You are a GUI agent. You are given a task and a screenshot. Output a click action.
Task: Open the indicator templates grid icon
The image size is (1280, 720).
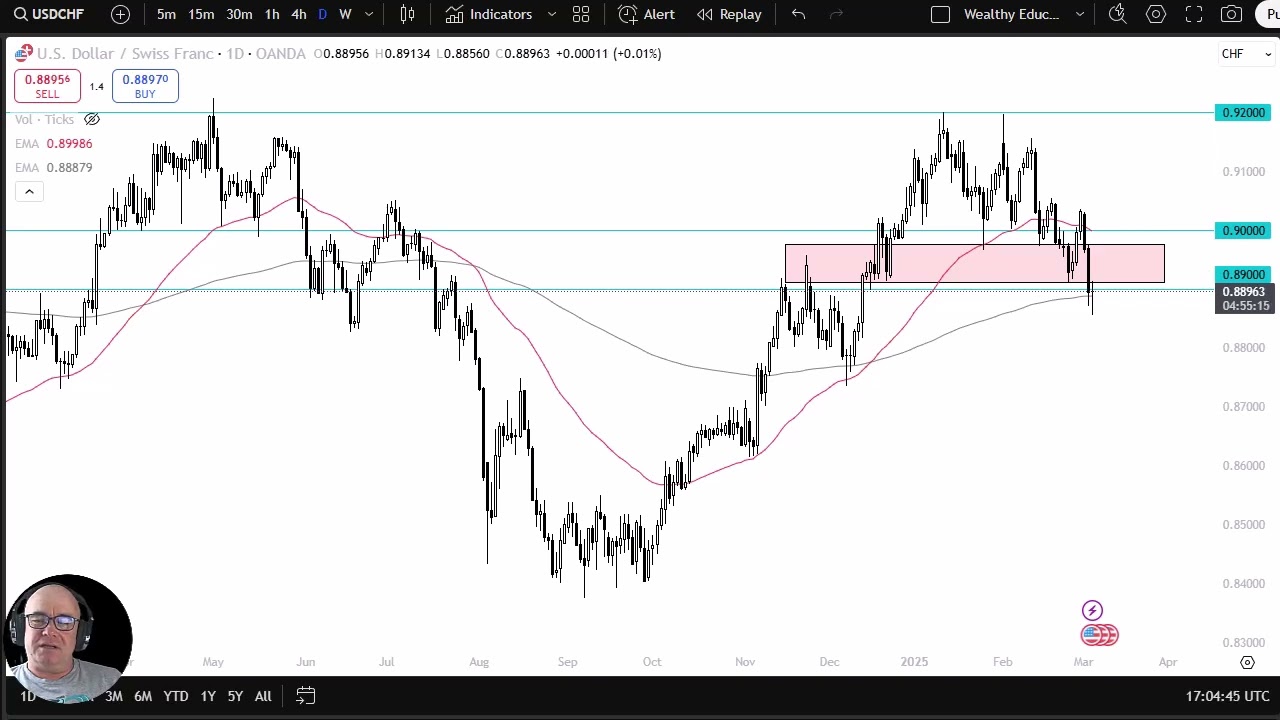coord(581,14)
